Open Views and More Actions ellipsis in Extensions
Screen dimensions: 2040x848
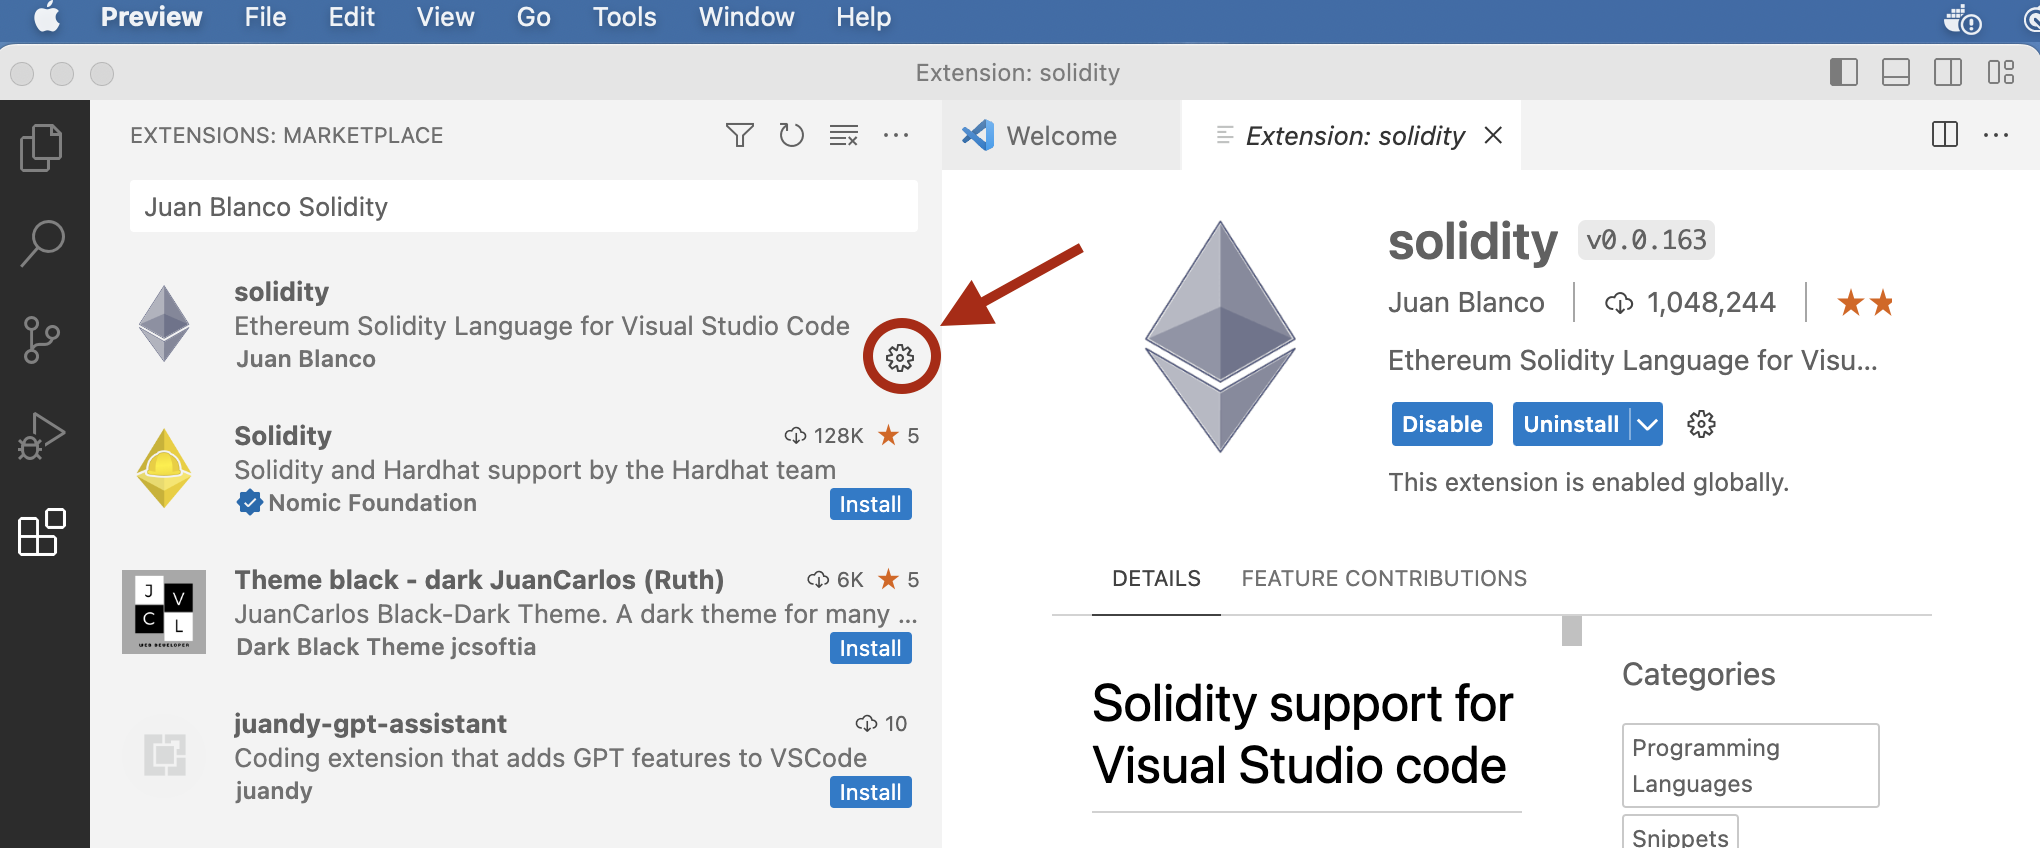pyautogui.click(x=896, y=135)
